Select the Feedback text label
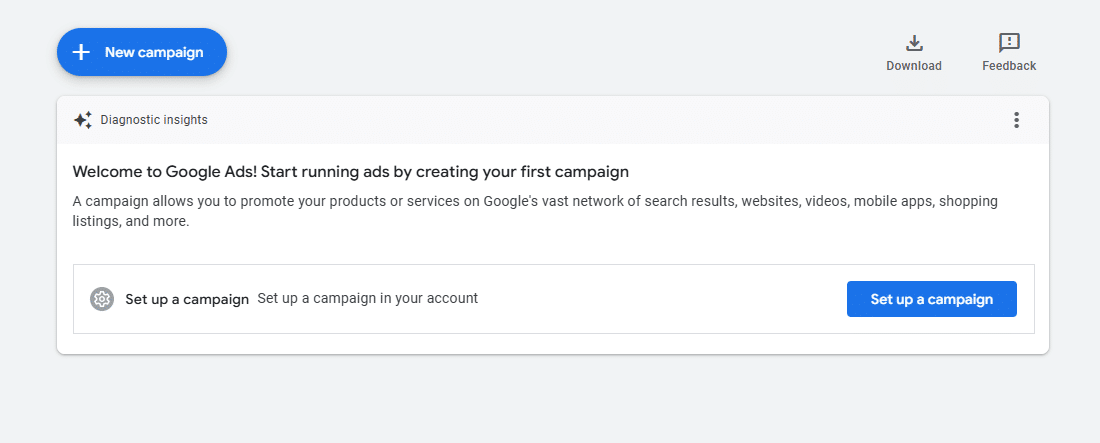Viewport: 1100px width, 443px height. pyautogui.click(x=1009, y=66)
